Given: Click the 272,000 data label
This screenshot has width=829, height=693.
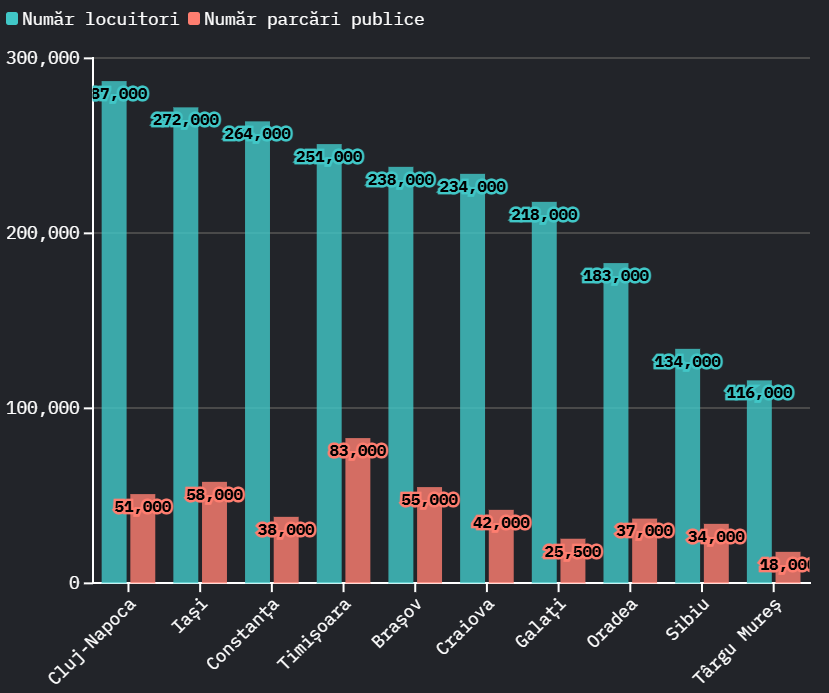Looking at the screenshot, I should 185,120.
